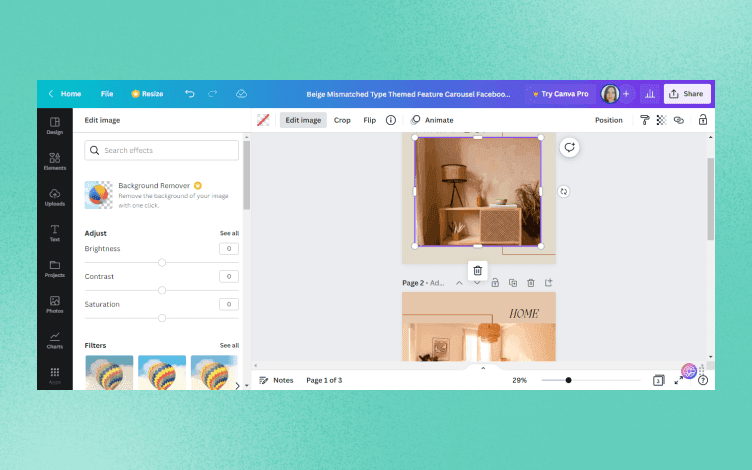
Task: Click Try Canva Pro
Action: (x=560, y=94)
